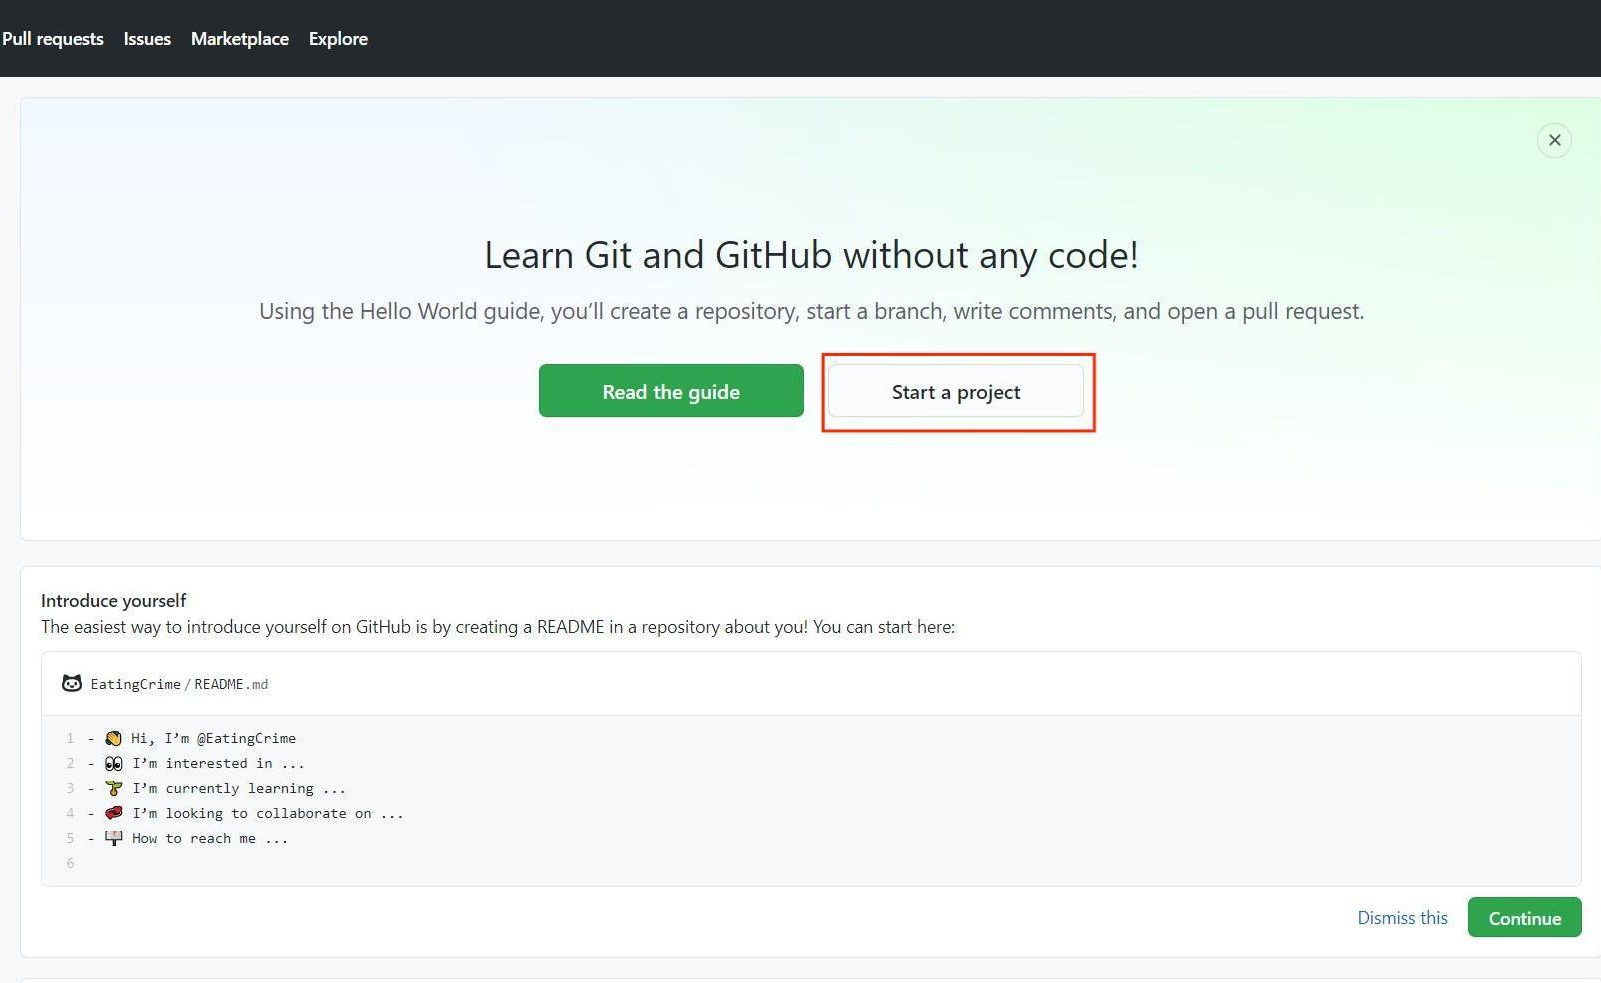Image resolution: width=1601 pixels, height=983 pixels.
Task: Click the waving hand emoji on line 1
Action: coord(113,738)
